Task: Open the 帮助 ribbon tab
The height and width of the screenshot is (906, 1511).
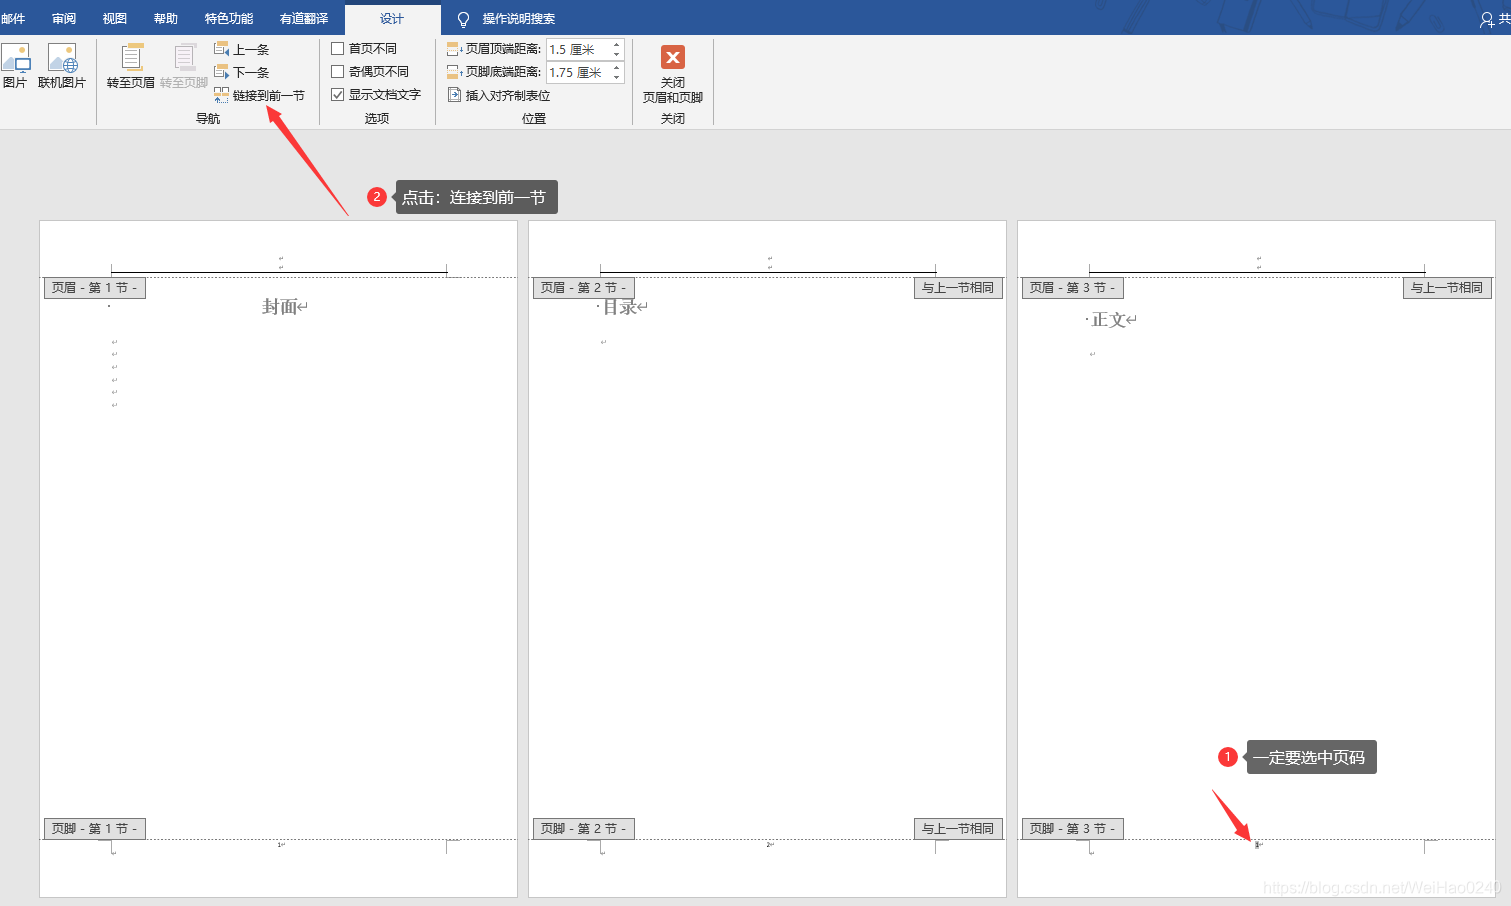Action: [166, 19]
